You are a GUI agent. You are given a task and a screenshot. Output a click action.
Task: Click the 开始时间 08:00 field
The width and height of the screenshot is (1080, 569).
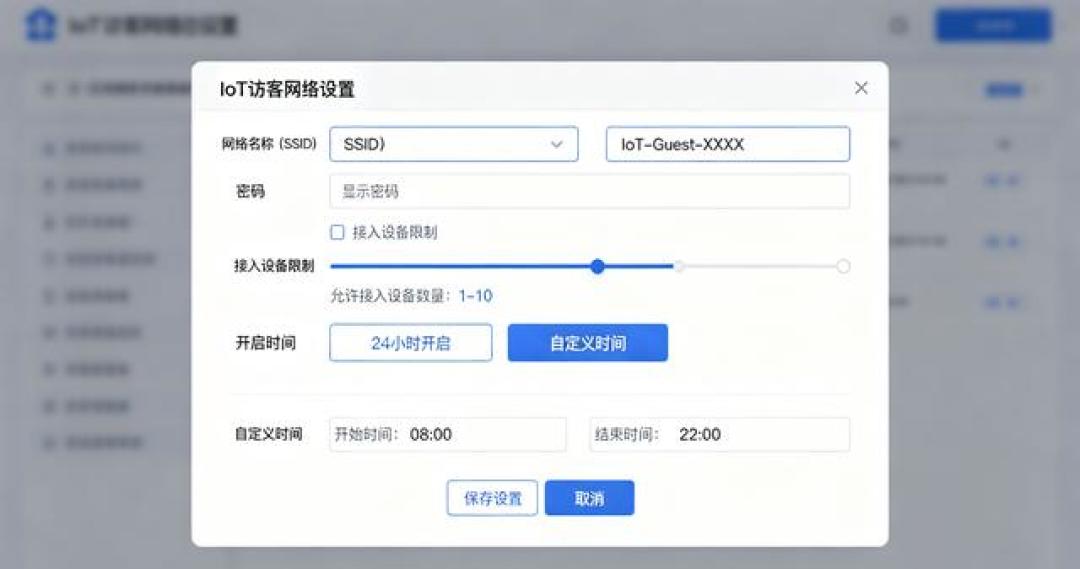[448, 434]
